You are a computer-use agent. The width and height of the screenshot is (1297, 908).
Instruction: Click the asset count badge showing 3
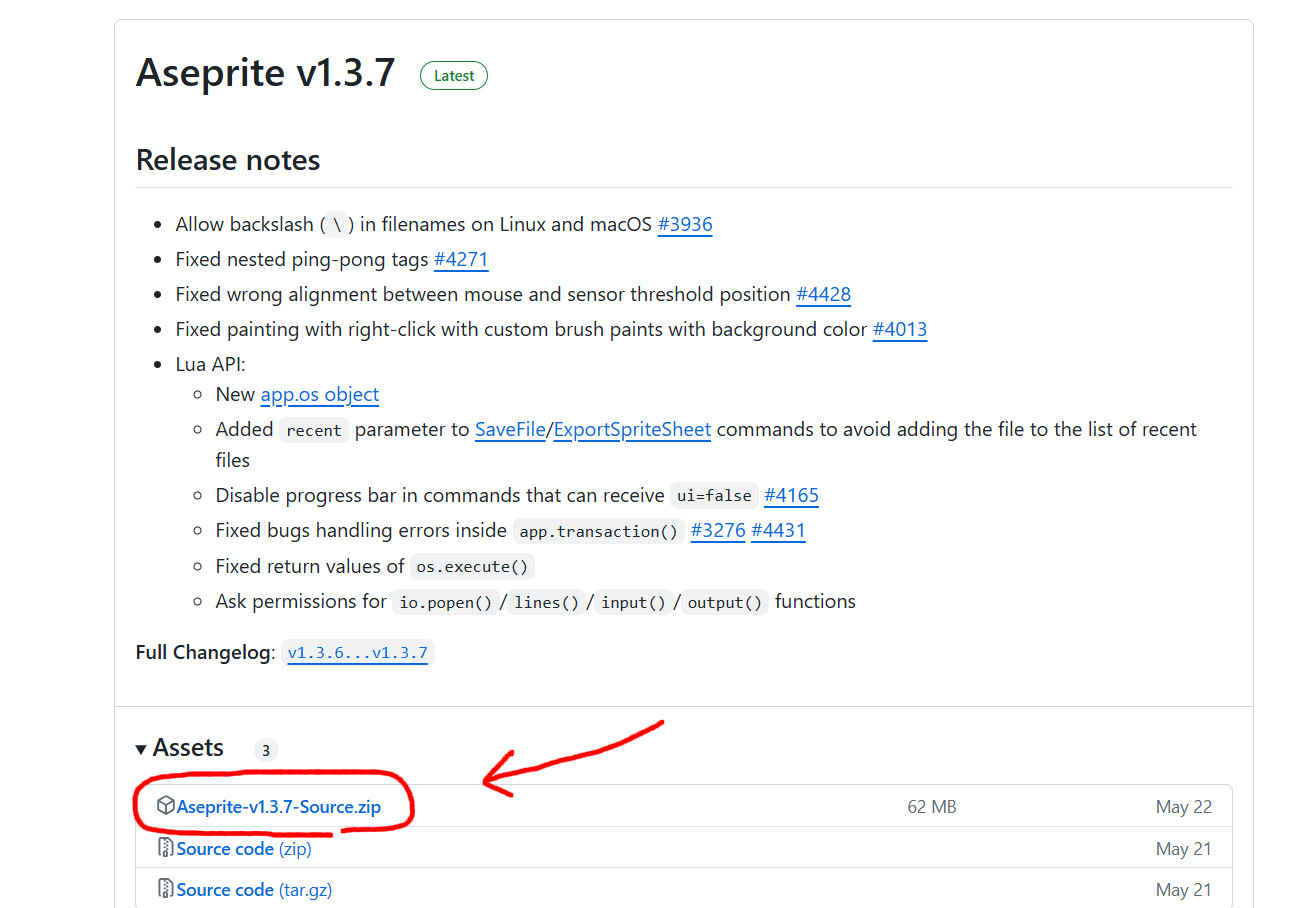coord(265,749)
